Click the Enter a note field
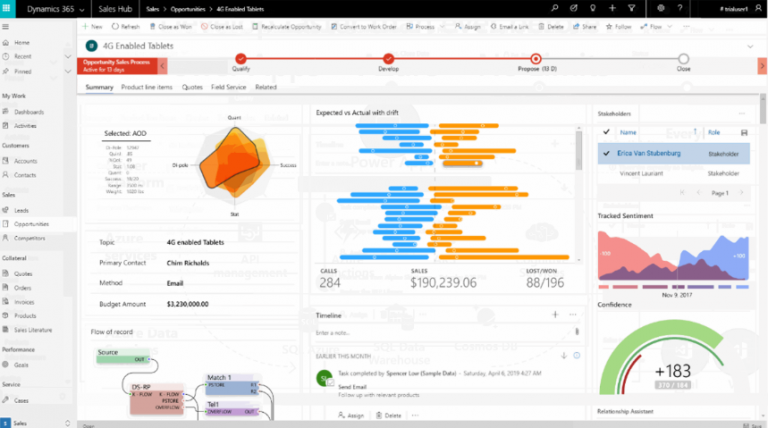This screenshot has width=768, height=428. pyautogui.click(x=440, y=331)
